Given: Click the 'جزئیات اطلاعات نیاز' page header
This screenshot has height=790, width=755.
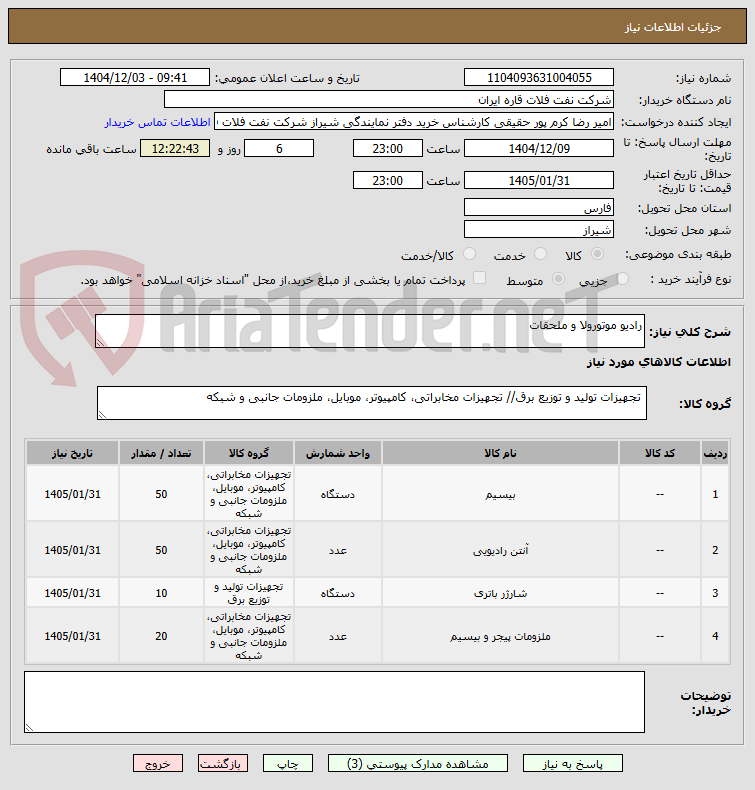Looking at the screenshot, I should coord(673,27).
